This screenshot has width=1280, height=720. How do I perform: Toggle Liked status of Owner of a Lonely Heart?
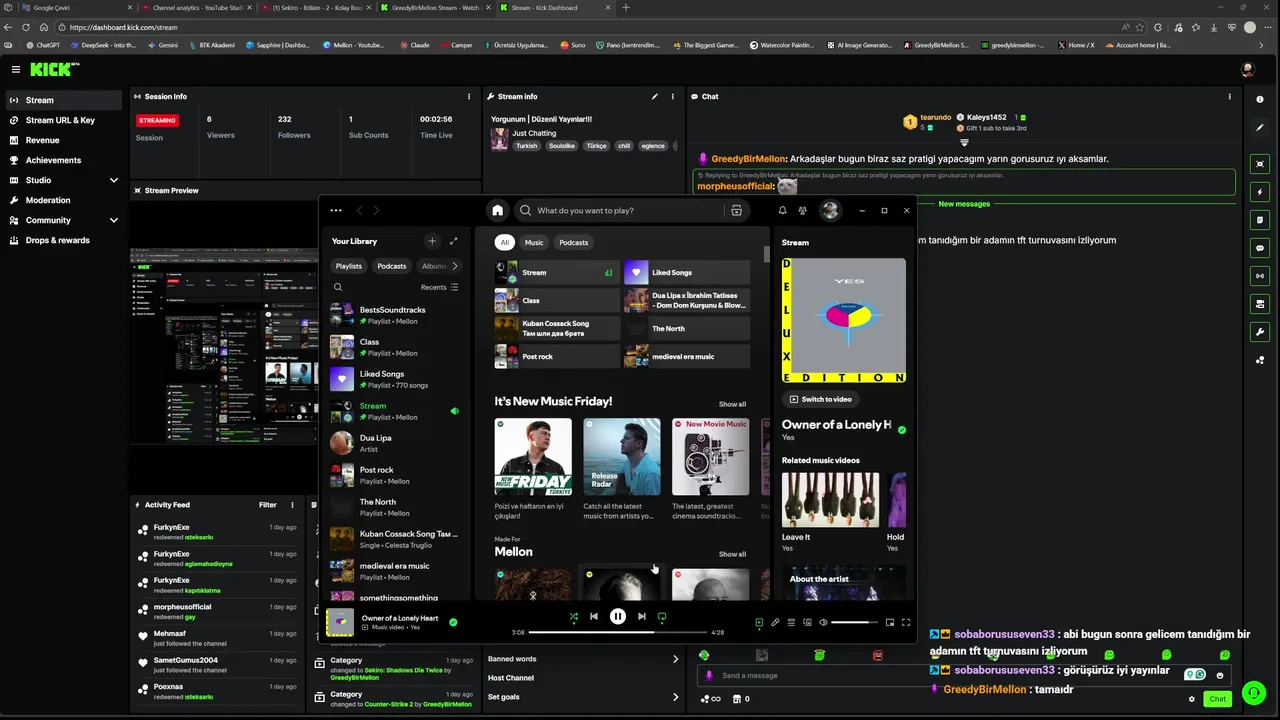453,622
